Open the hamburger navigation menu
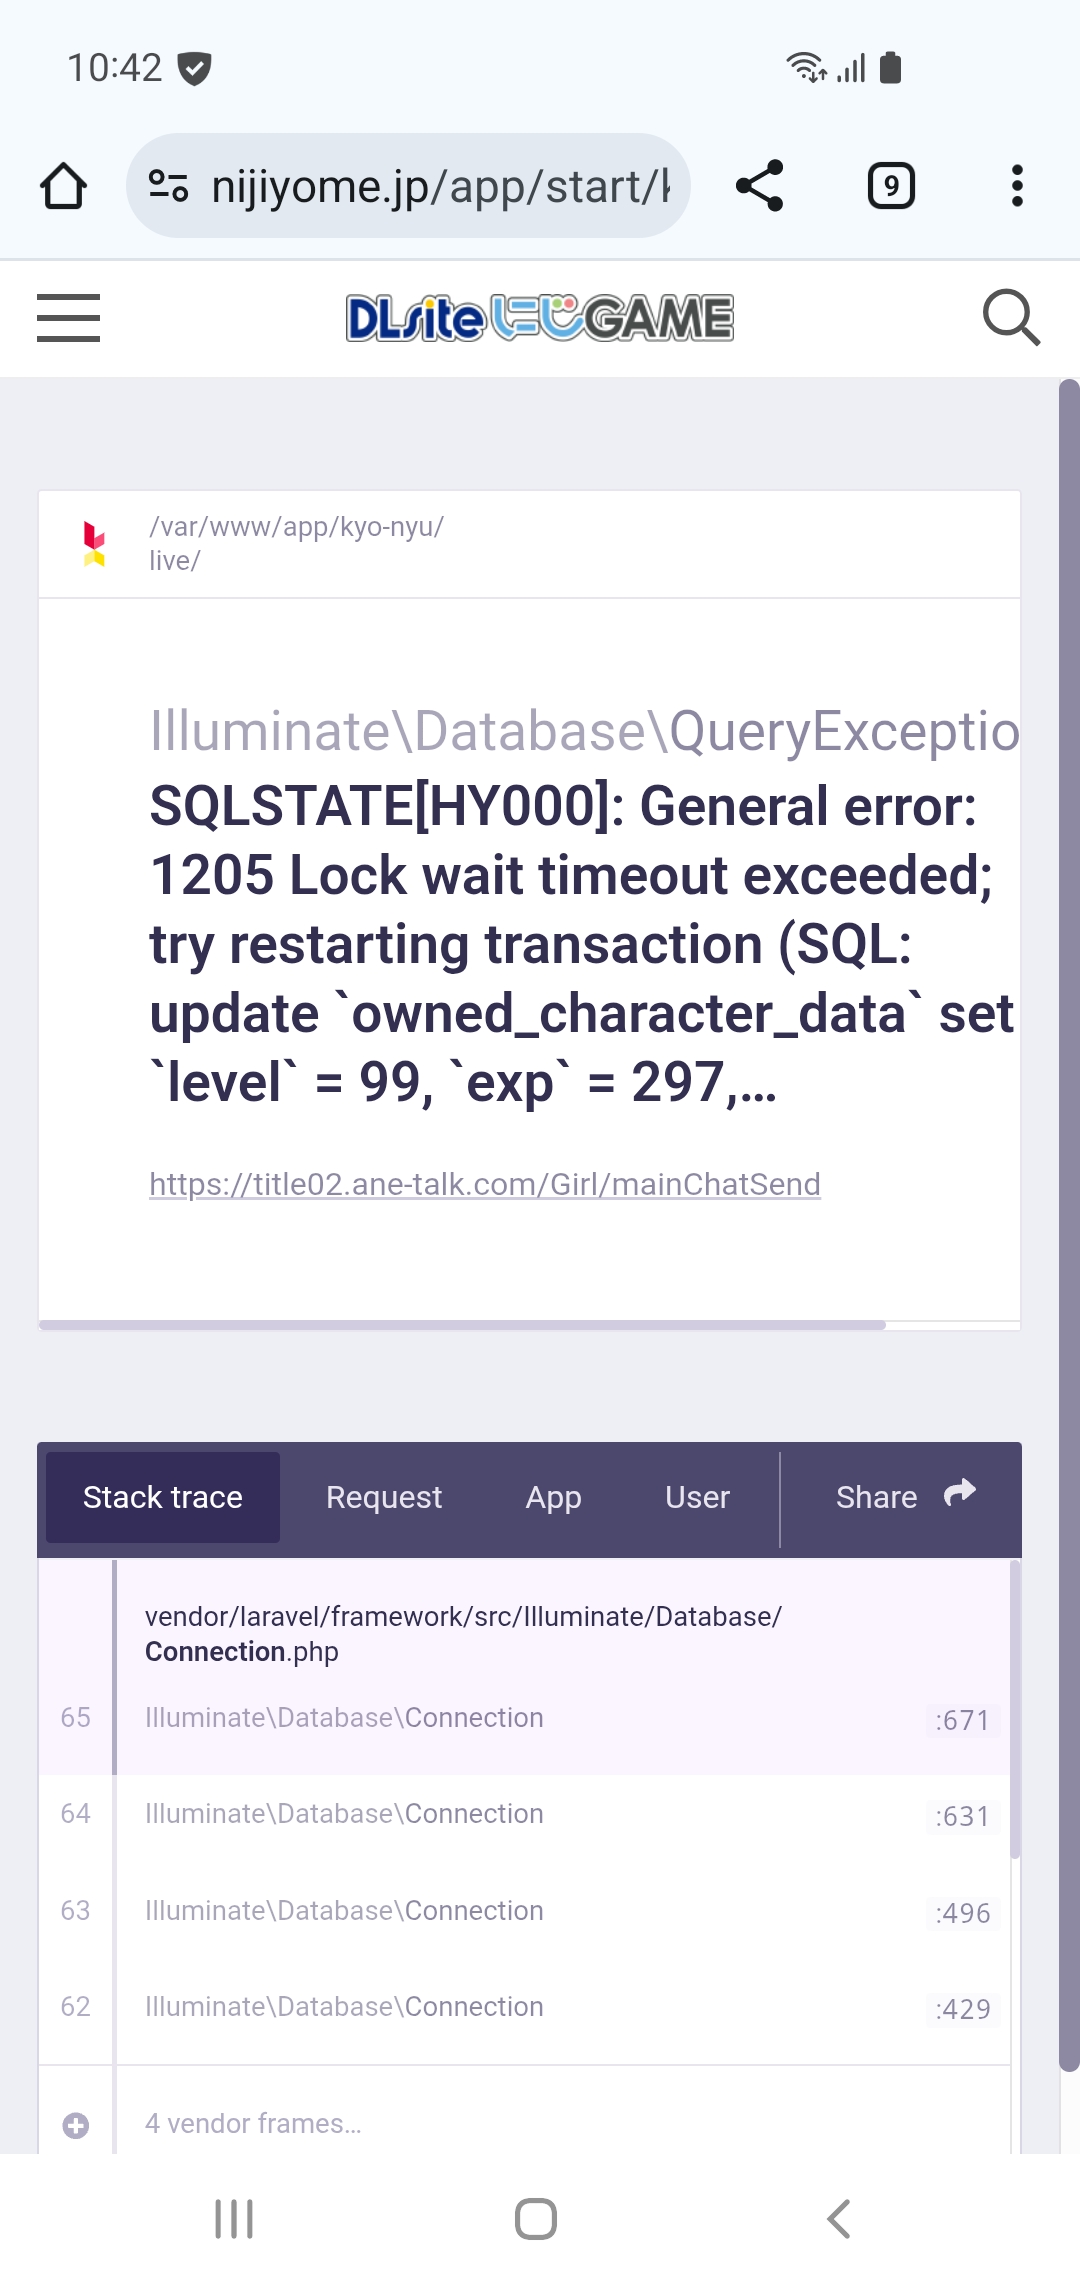 pos(68,318)
